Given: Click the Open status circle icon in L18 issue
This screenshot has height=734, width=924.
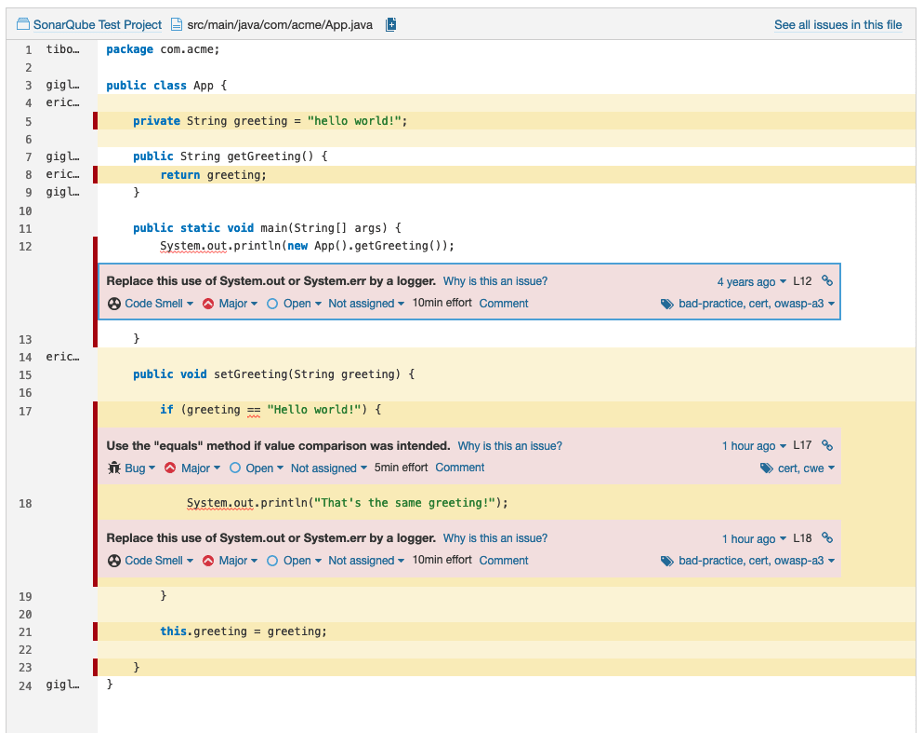Looking at the screenshot, I should [x=272, y=561].
